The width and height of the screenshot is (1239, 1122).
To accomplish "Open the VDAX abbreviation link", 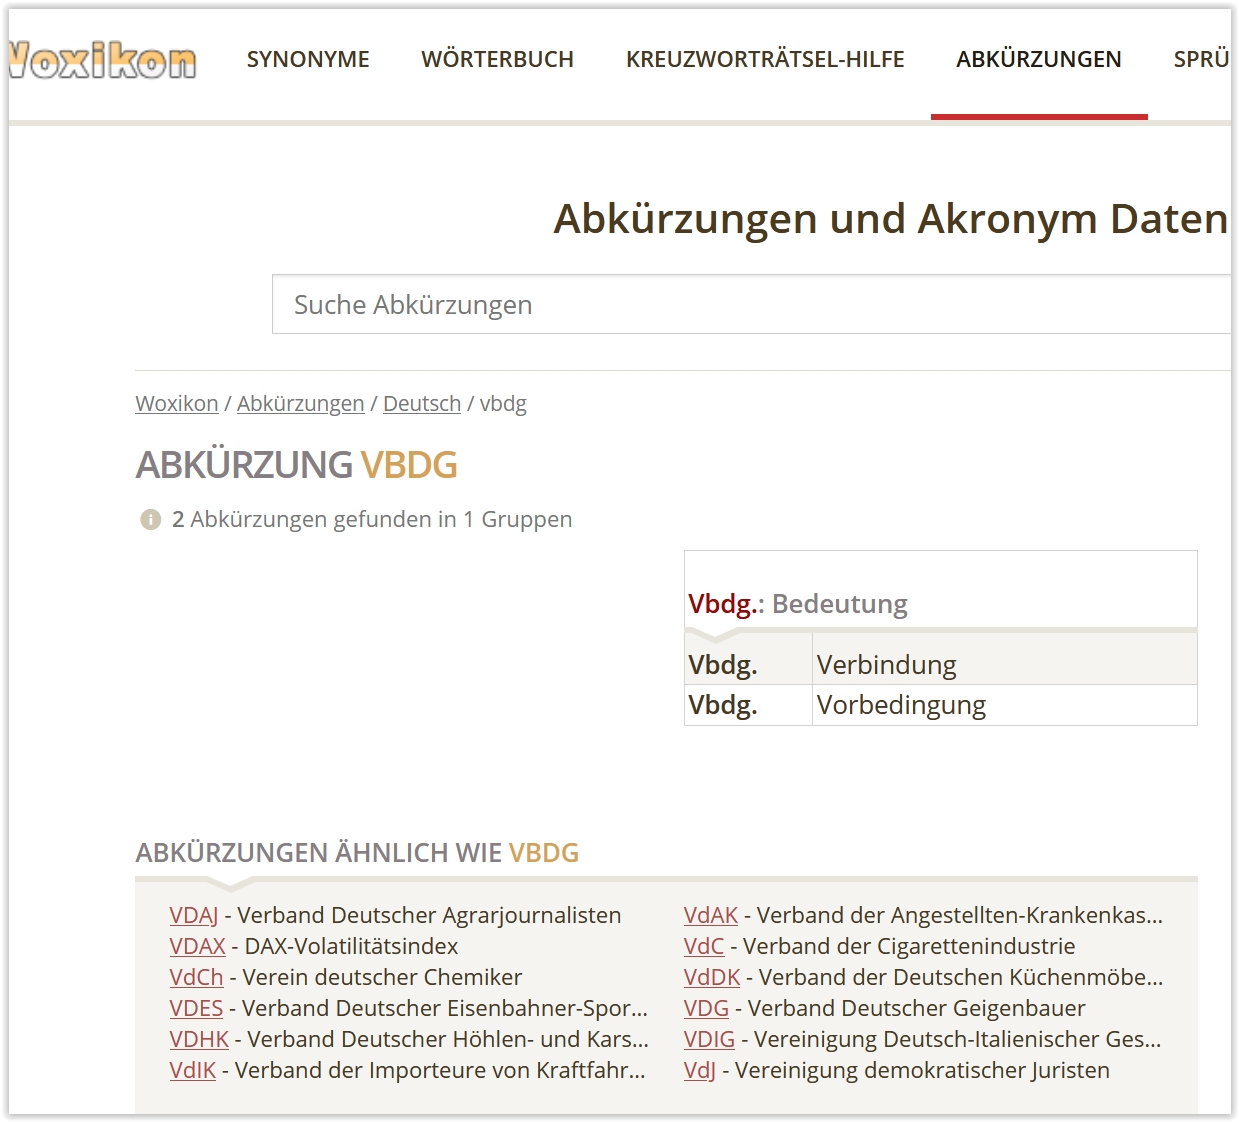I will click(197, 946).
